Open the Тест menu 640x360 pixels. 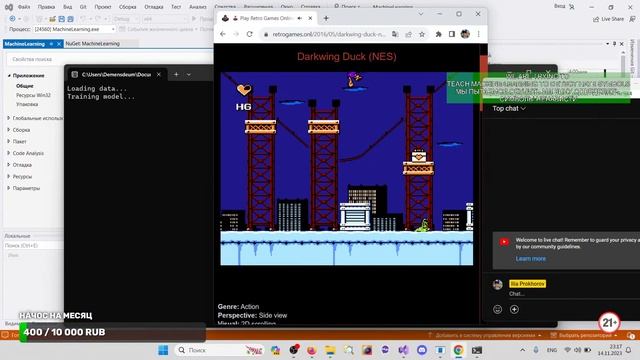click(176, 7)
